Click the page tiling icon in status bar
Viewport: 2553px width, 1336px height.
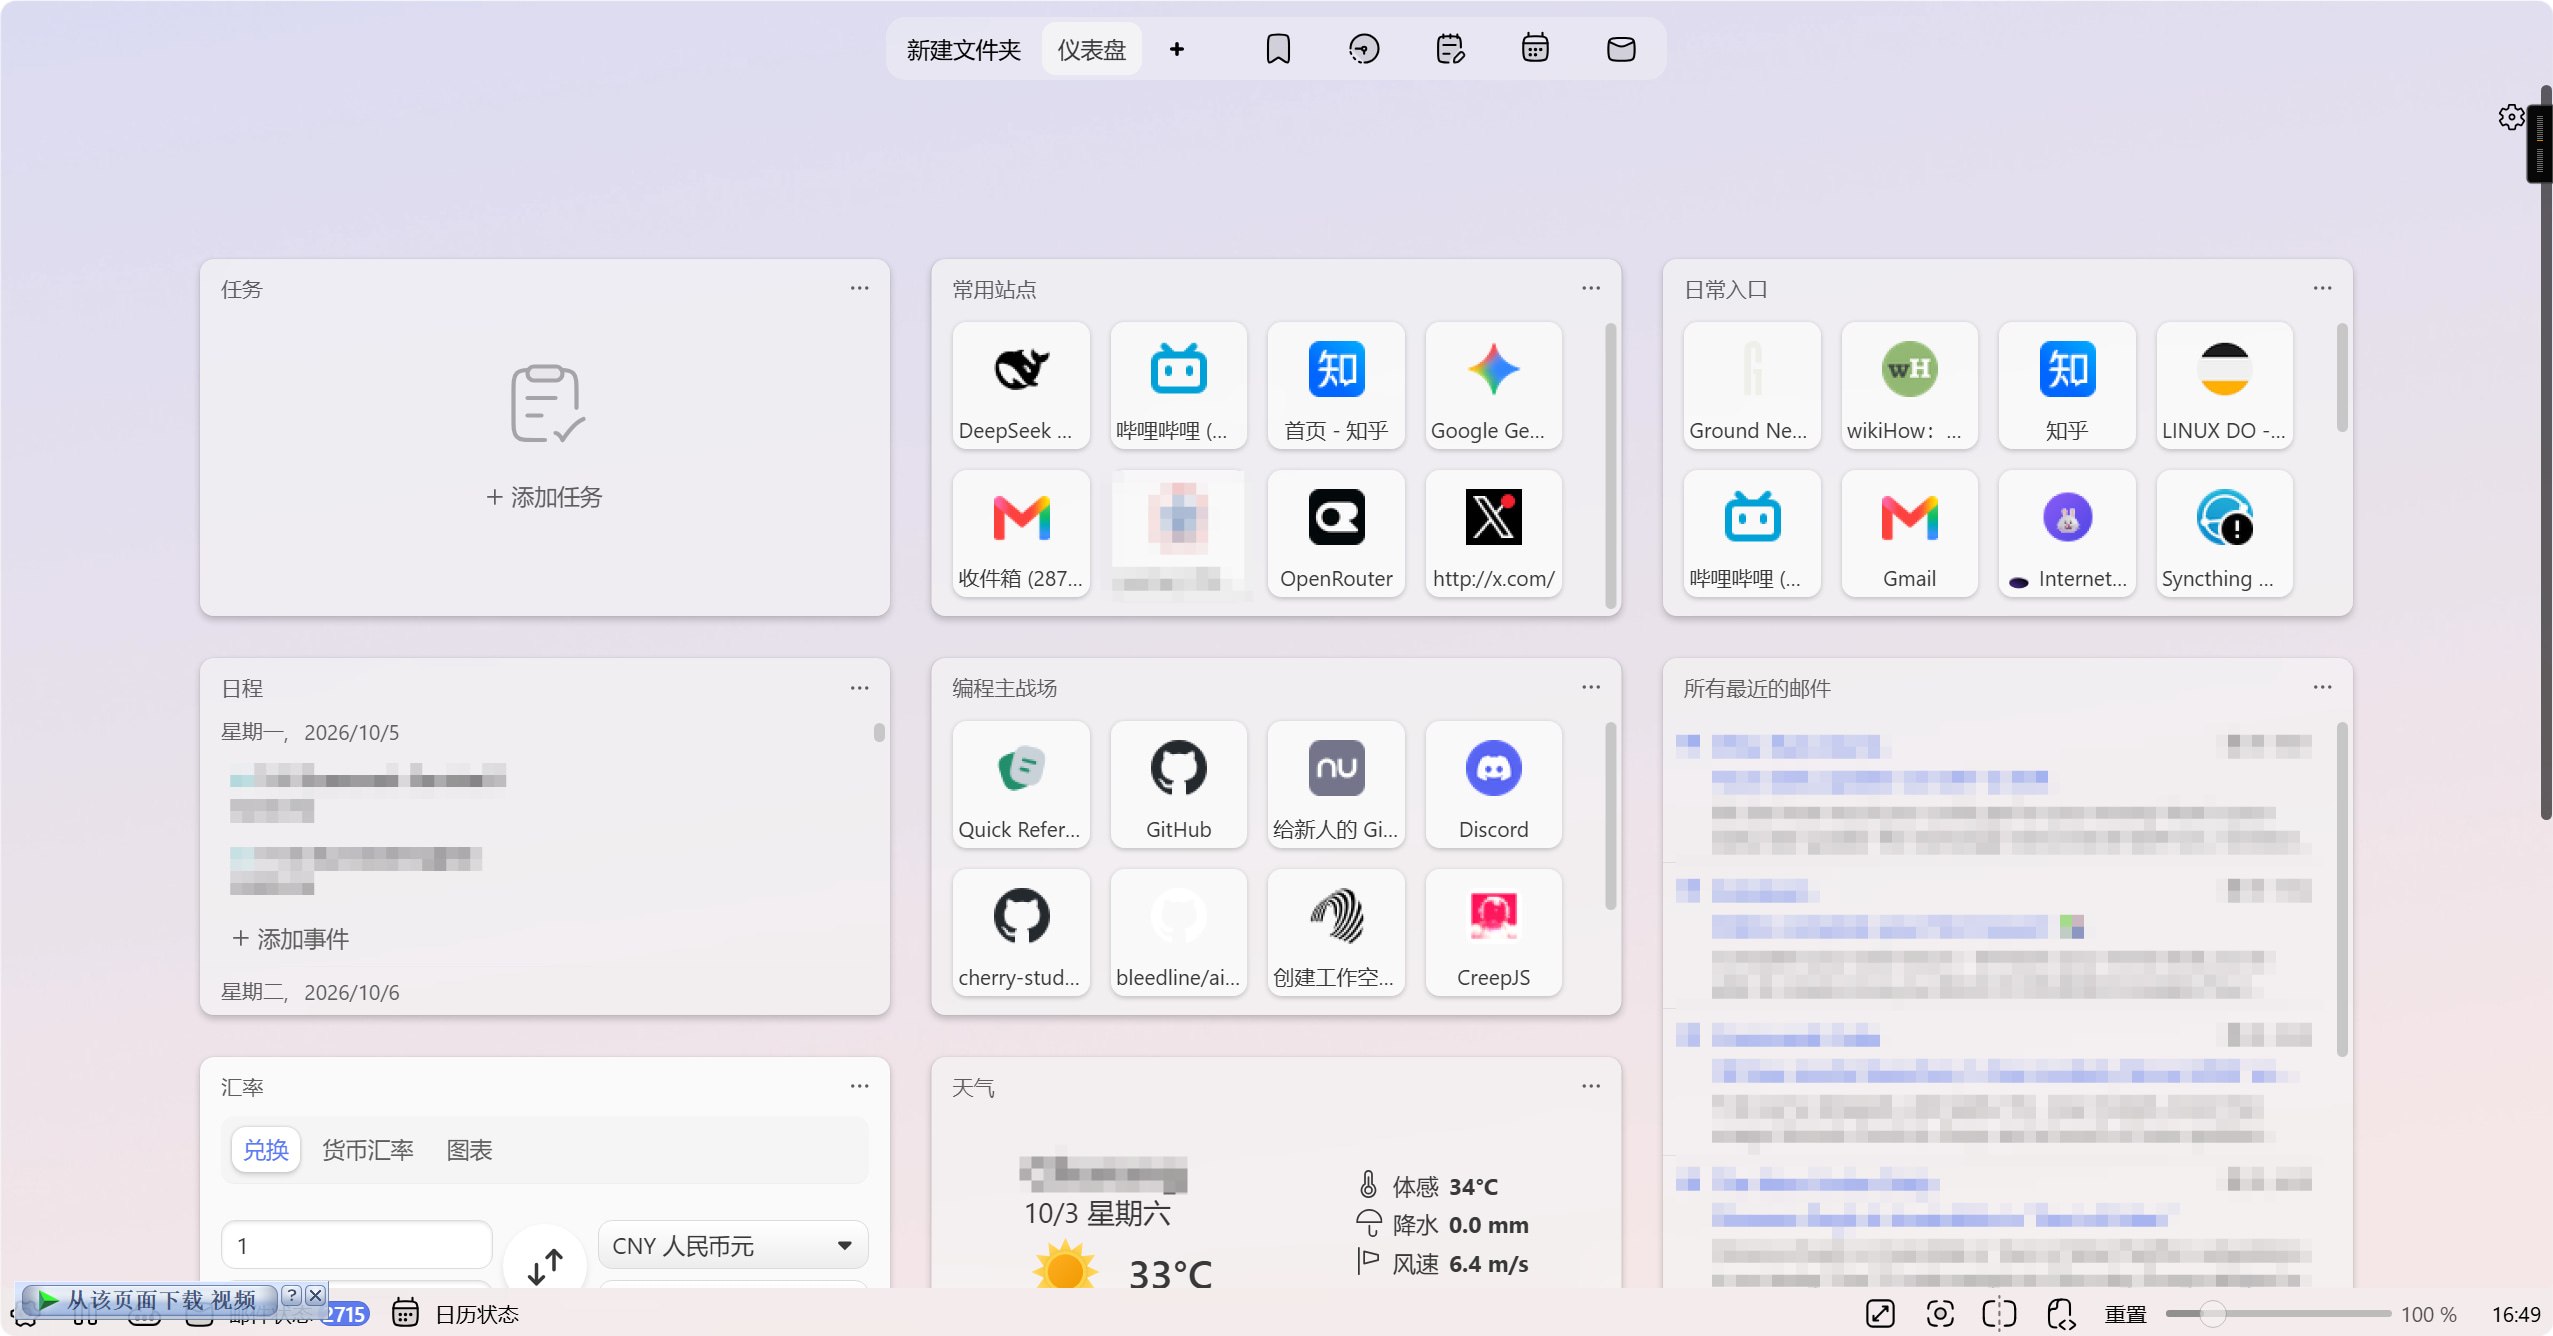pos(1999,1314)
